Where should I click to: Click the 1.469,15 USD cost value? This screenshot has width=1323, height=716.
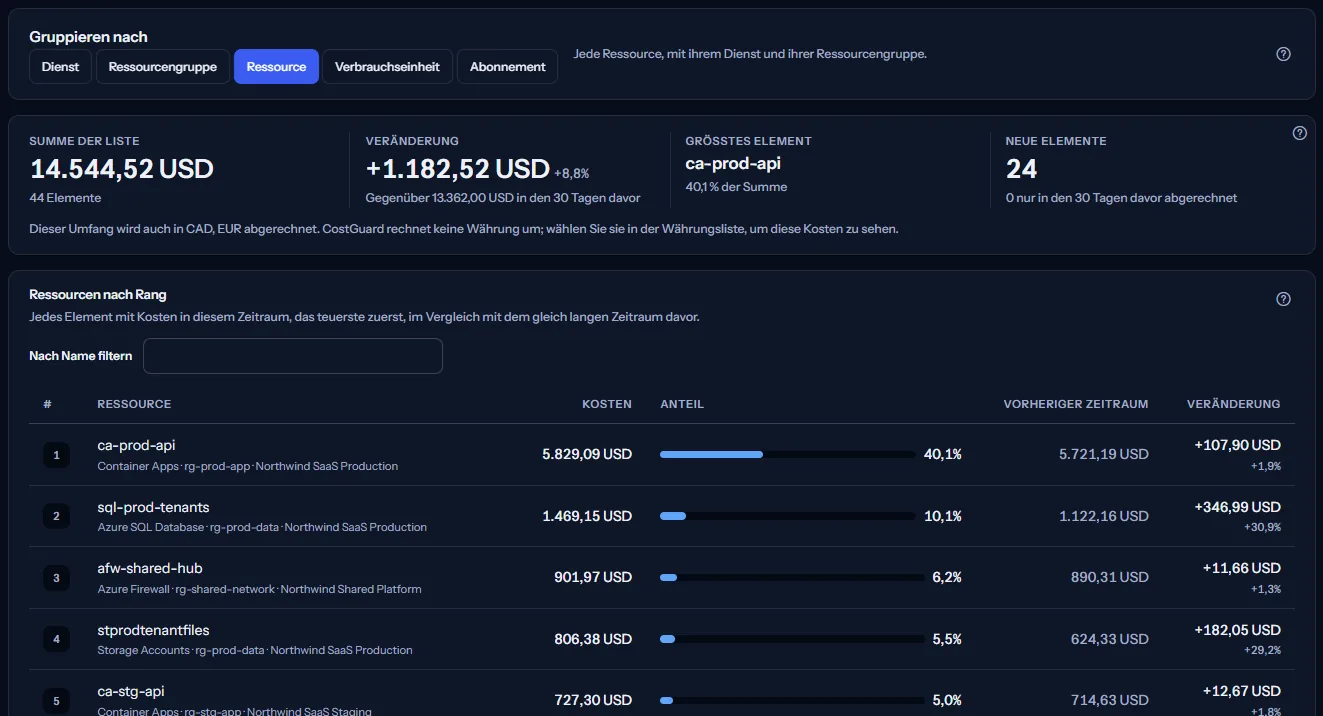click(587, 516)
